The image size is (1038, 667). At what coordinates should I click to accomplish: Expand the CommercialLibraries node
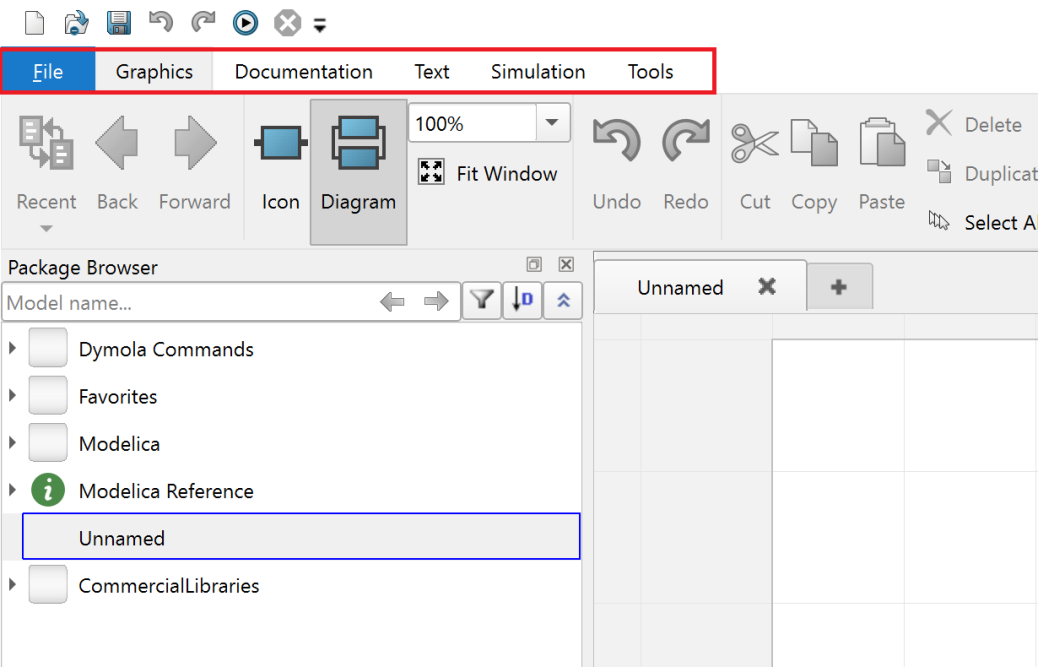(13, 585)
